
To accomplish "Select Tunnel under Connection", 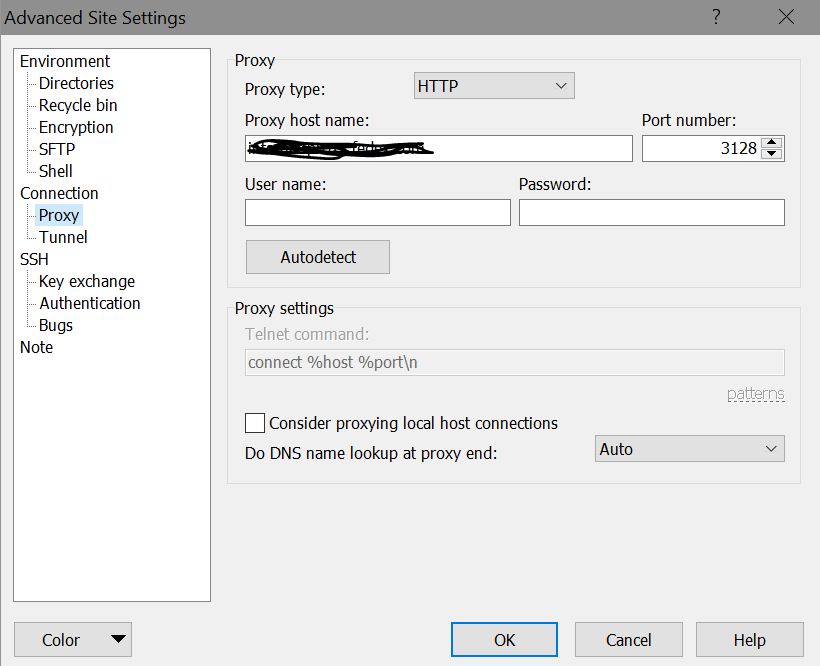I will (x=63, y=237).
